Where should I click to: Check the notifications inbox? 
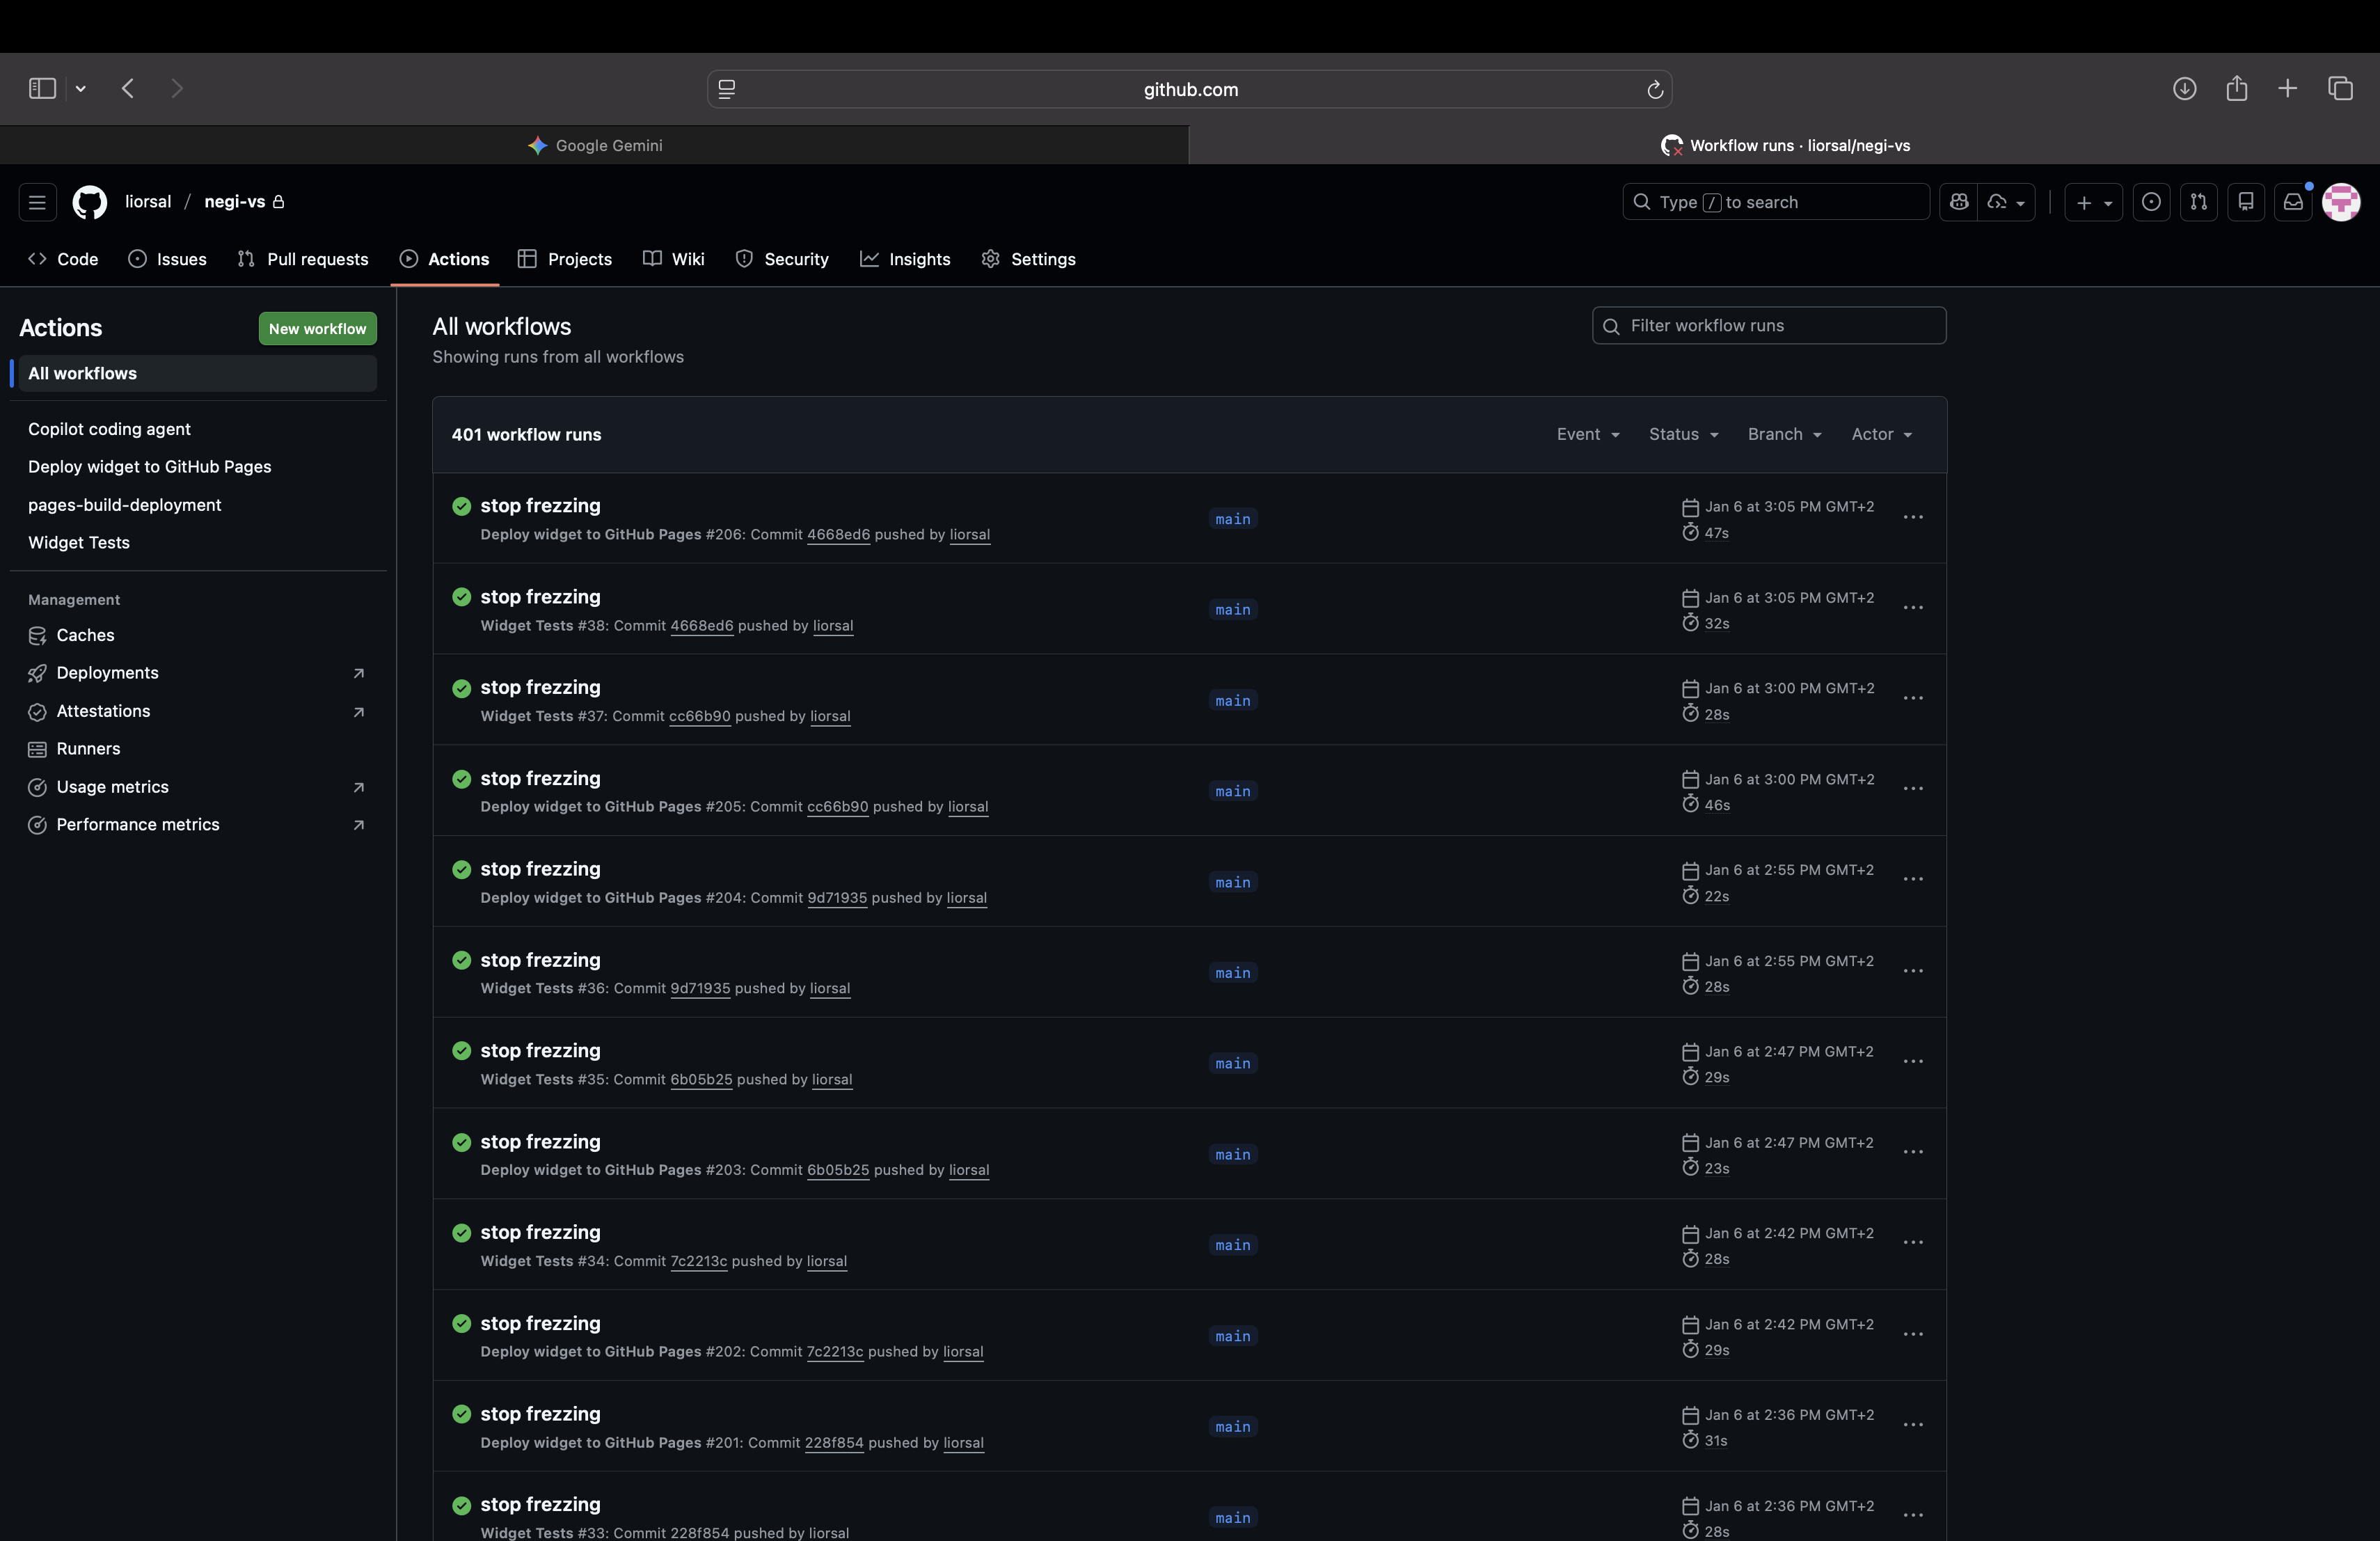[2292, 202]
